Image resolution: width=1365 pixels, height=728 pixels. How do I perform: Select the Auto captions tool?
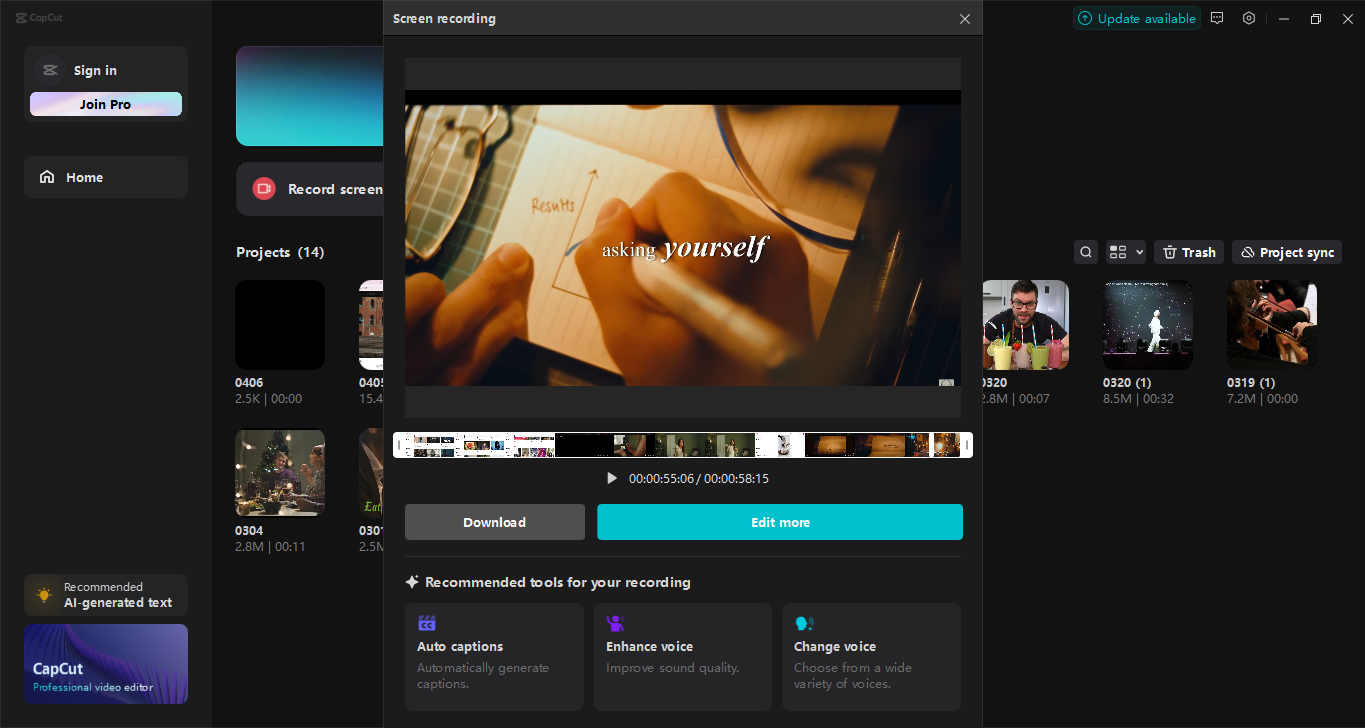(494, 657)
